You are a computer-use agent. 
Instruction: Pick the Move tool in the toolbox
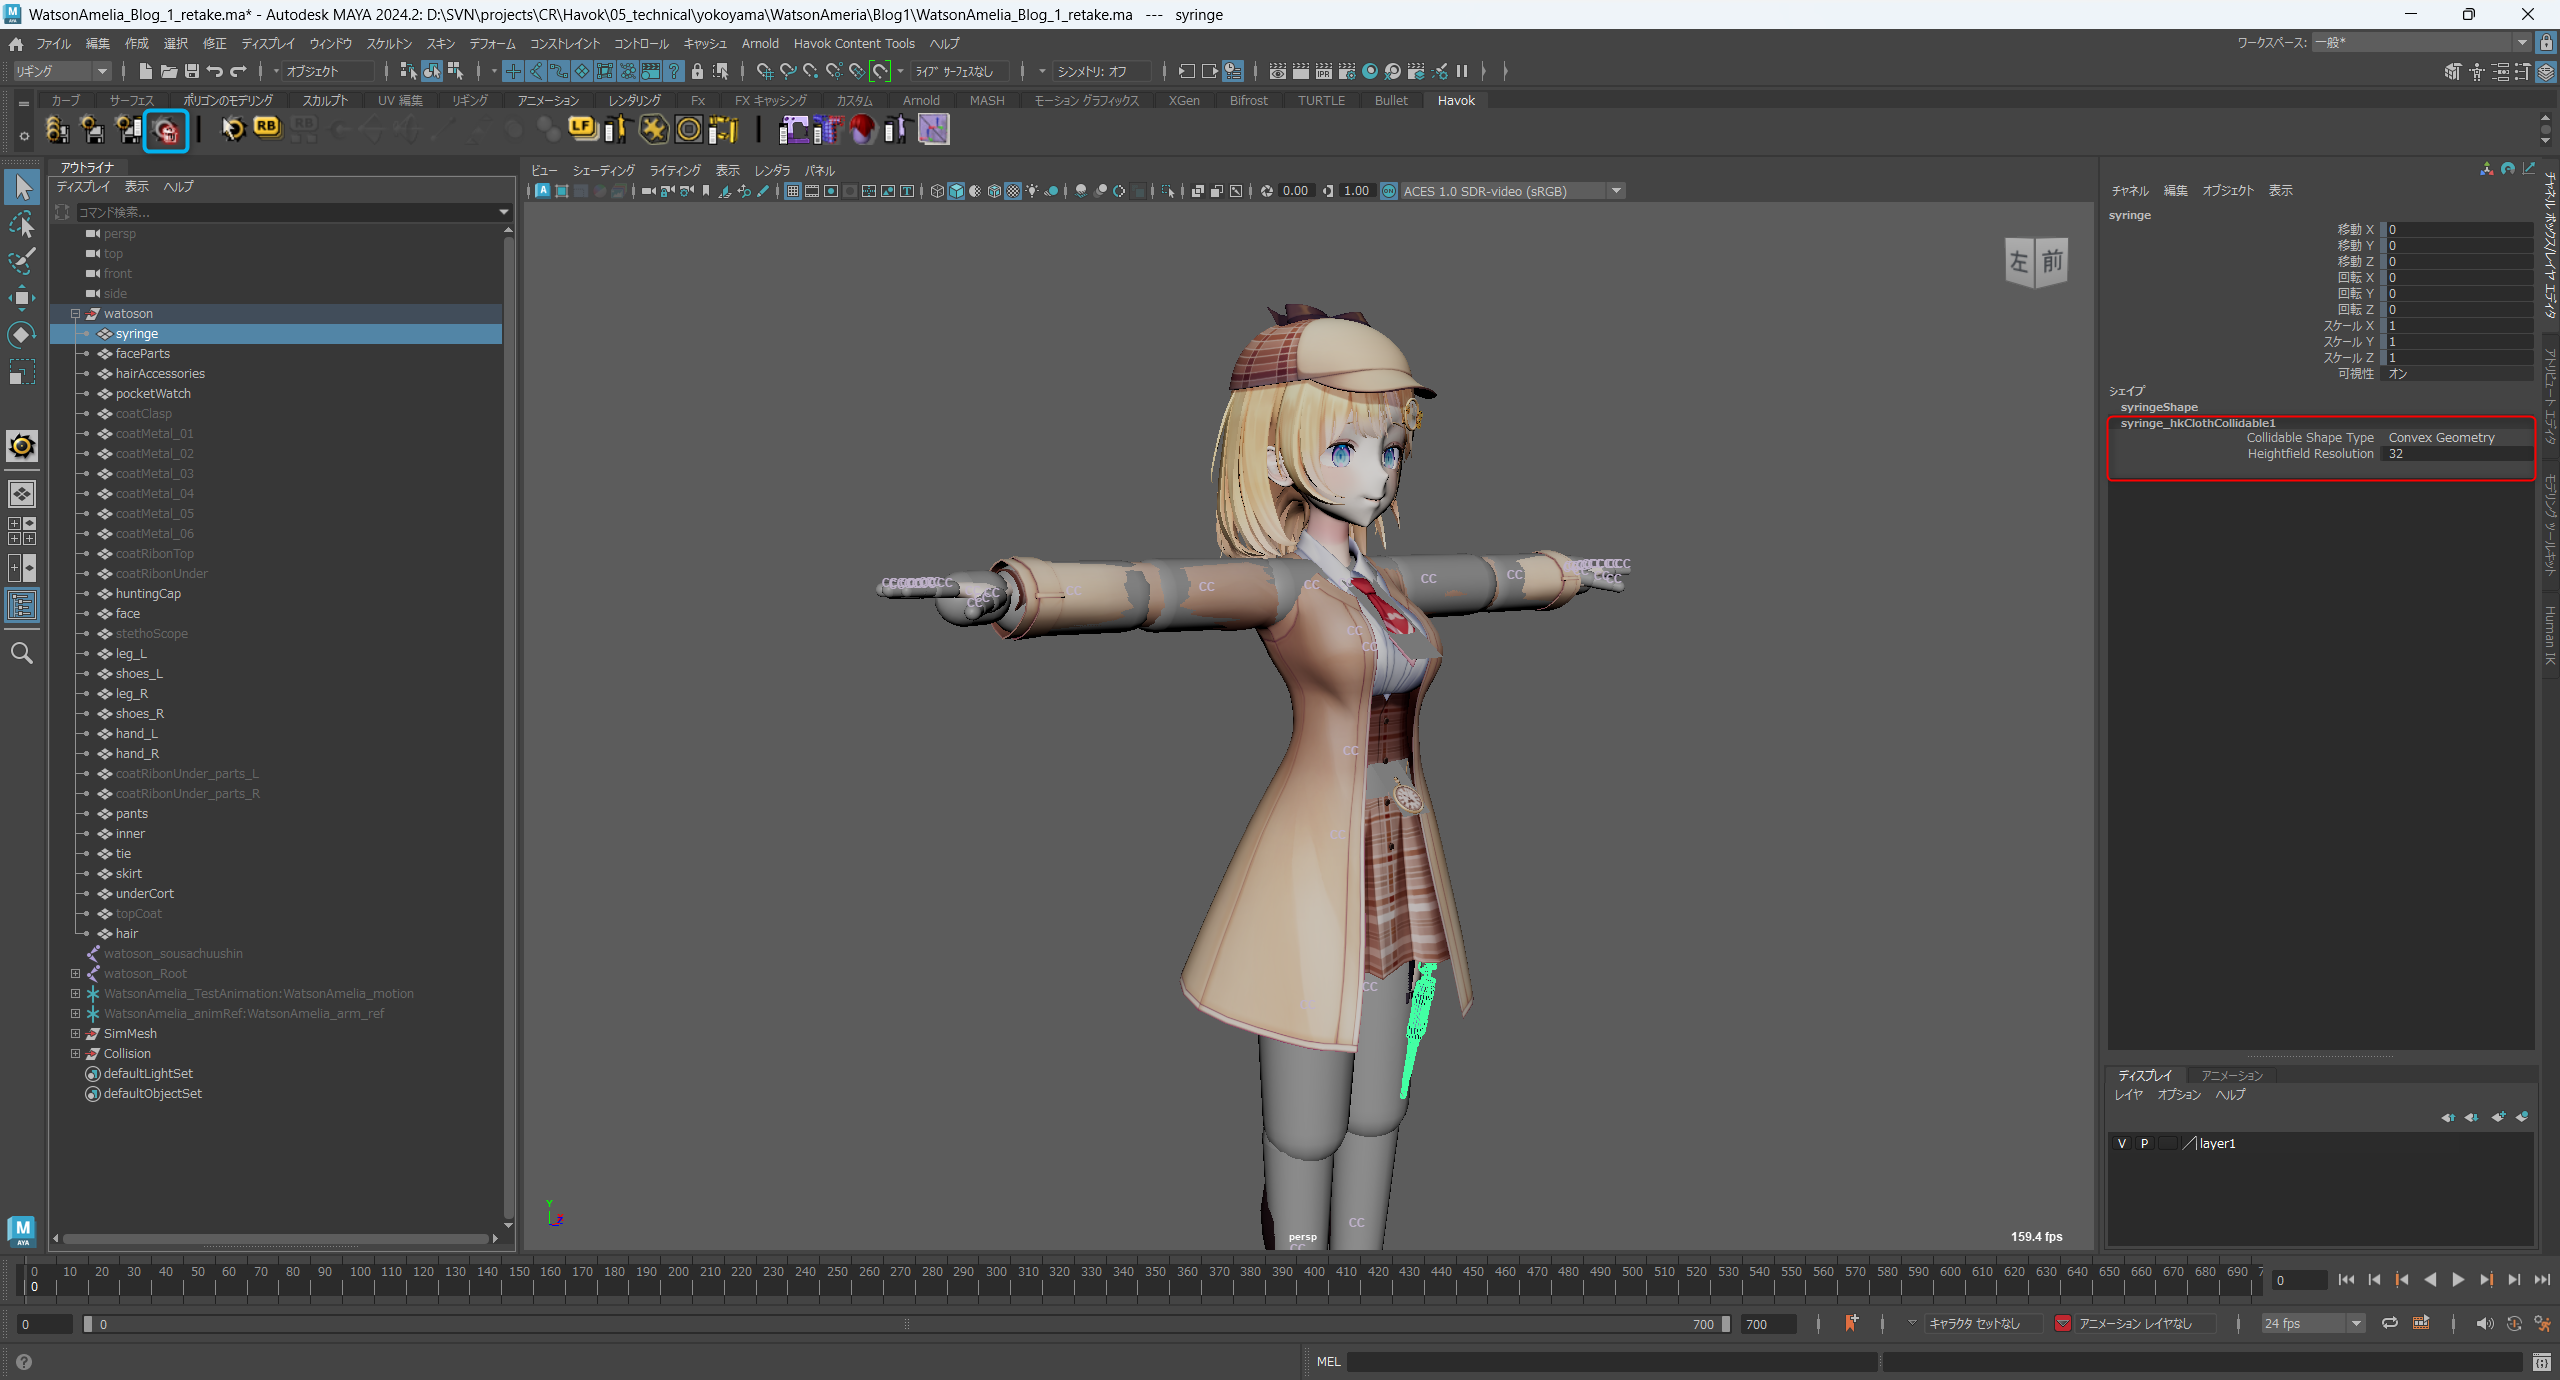coord(22,298)
